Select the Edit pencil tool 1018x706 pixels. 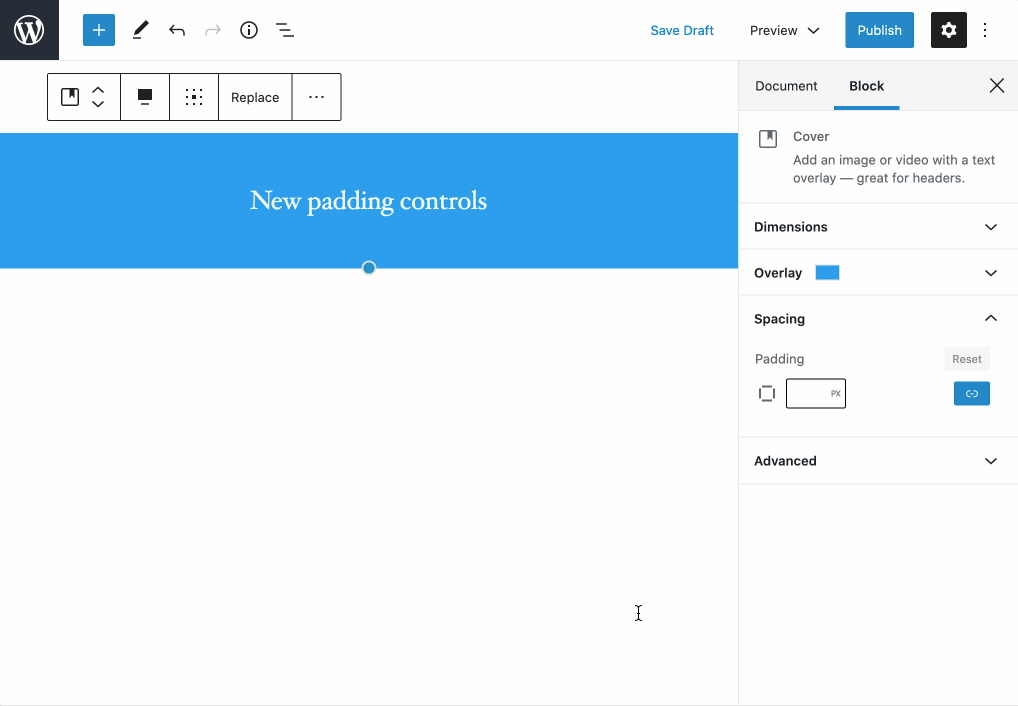pos(140,30)
